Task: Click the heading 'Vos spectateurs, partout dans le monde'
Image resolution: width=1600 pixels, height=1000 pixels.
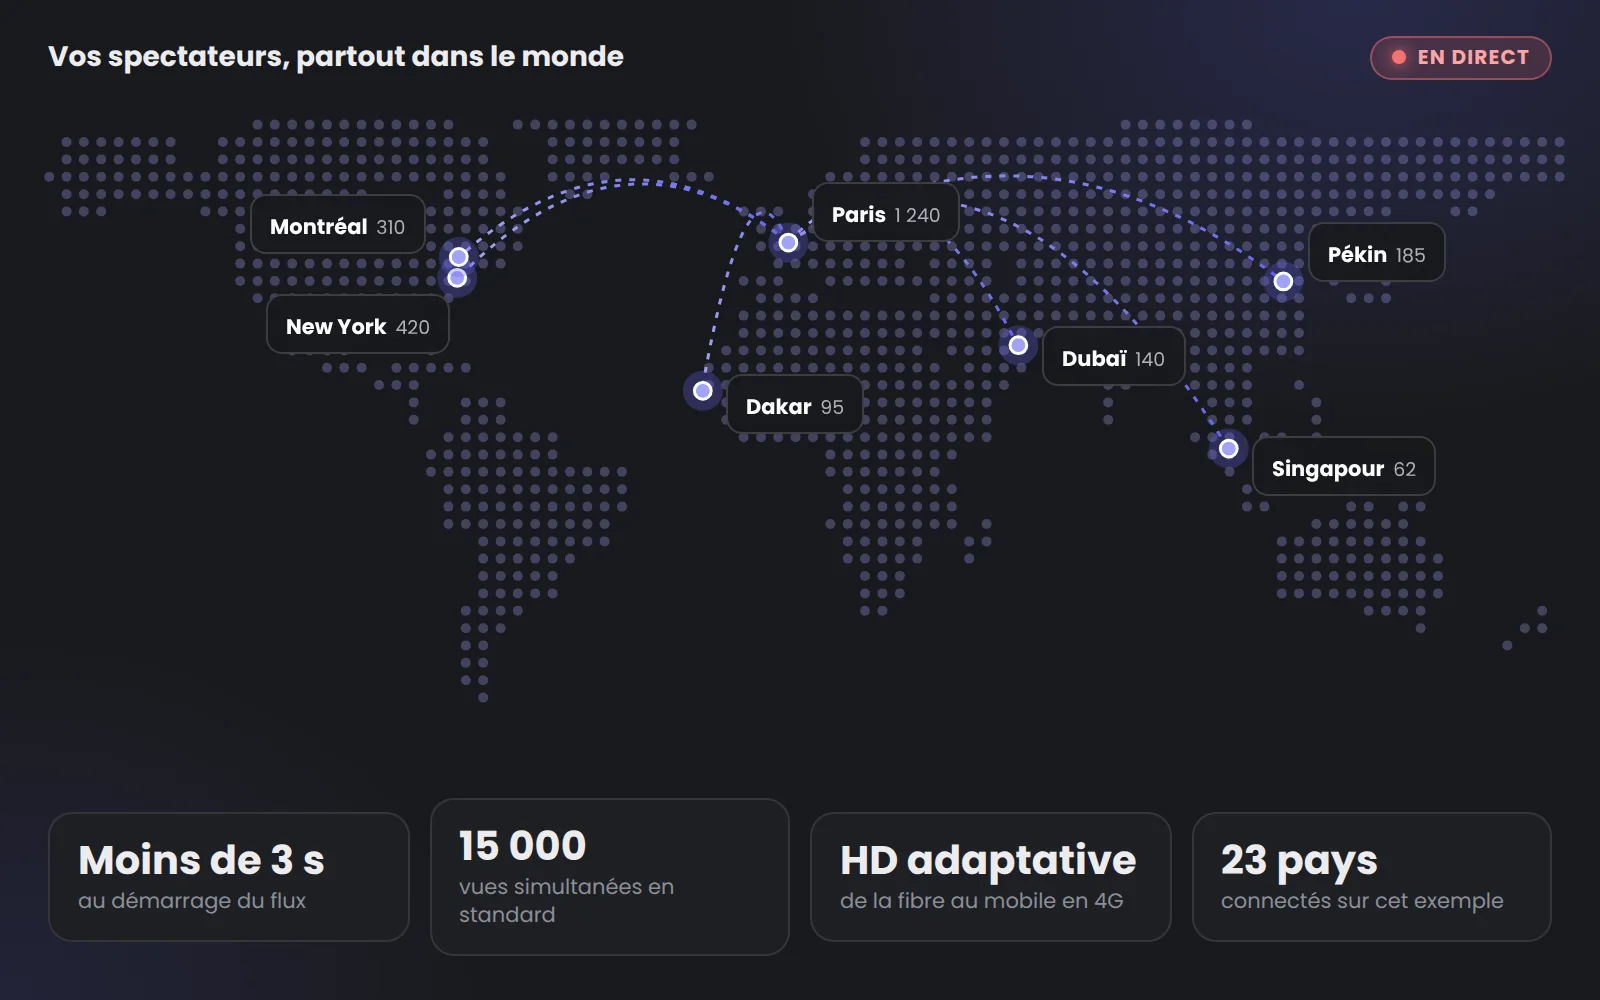Action: [x=336, y=57]
